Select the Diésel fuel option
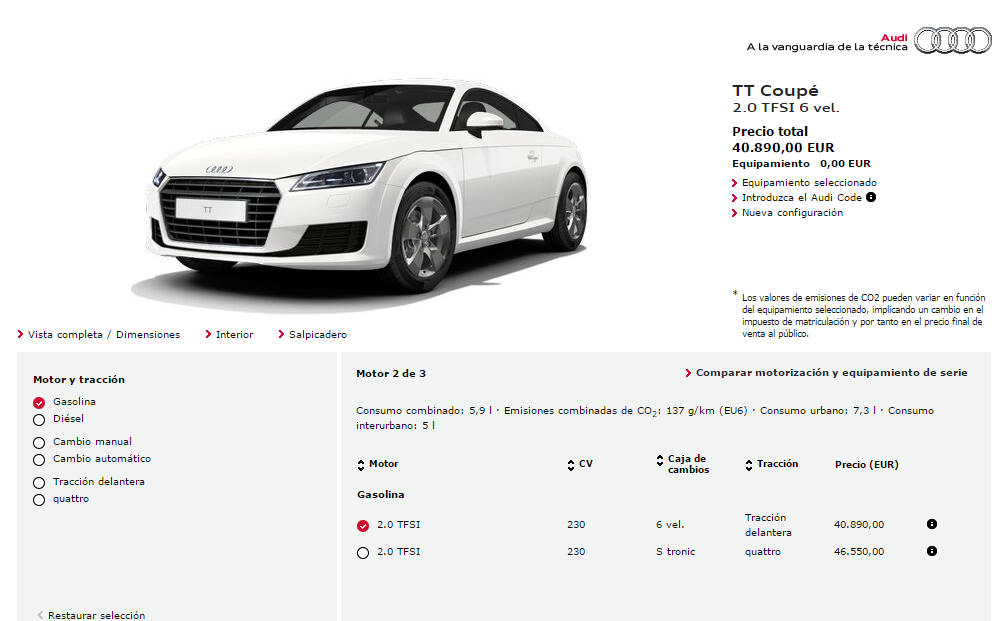 pyautogui.click(x=39, y=420)
